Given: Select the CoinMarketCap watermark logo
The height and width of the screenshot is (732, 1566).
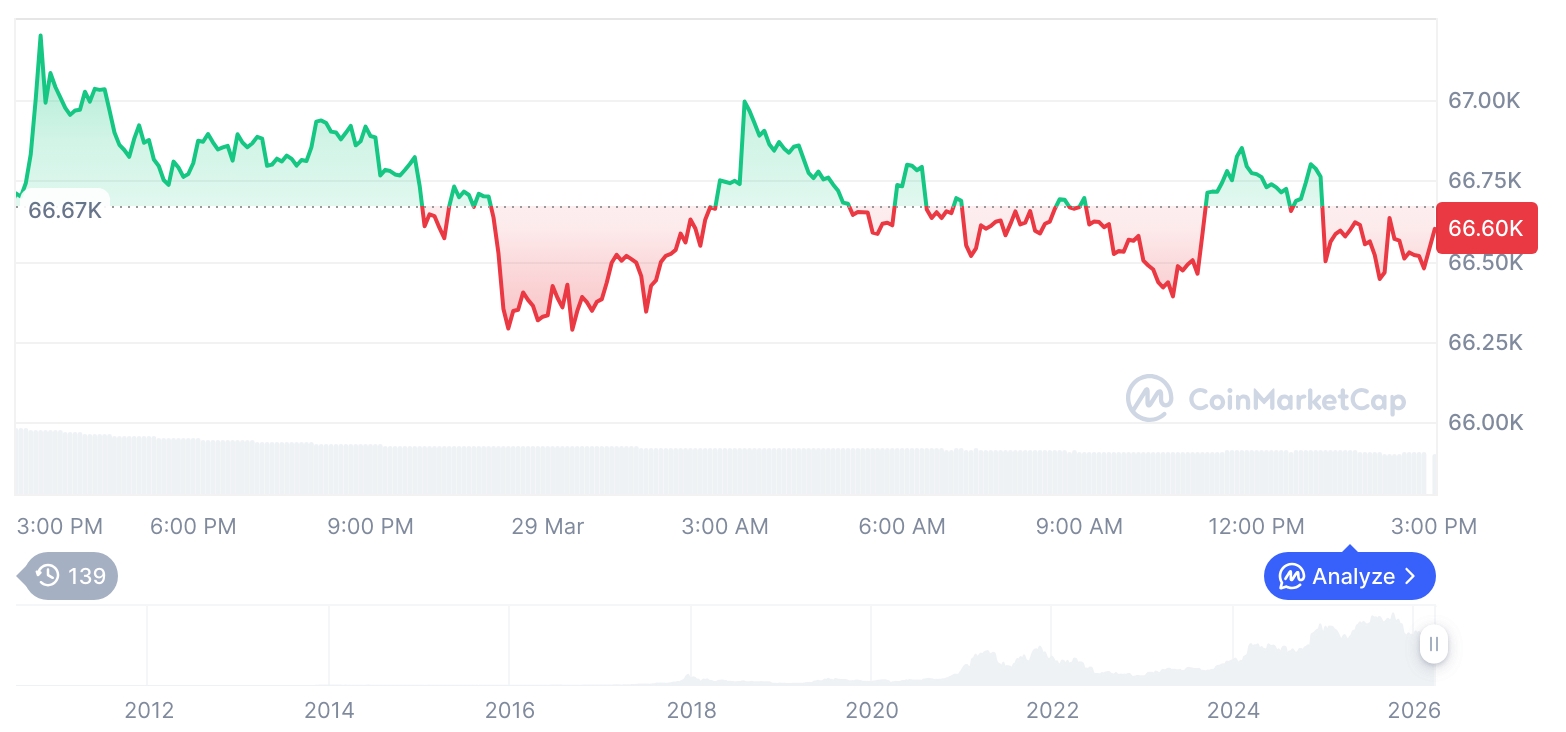Looking at the screenshot, I should pos(1267,397).
